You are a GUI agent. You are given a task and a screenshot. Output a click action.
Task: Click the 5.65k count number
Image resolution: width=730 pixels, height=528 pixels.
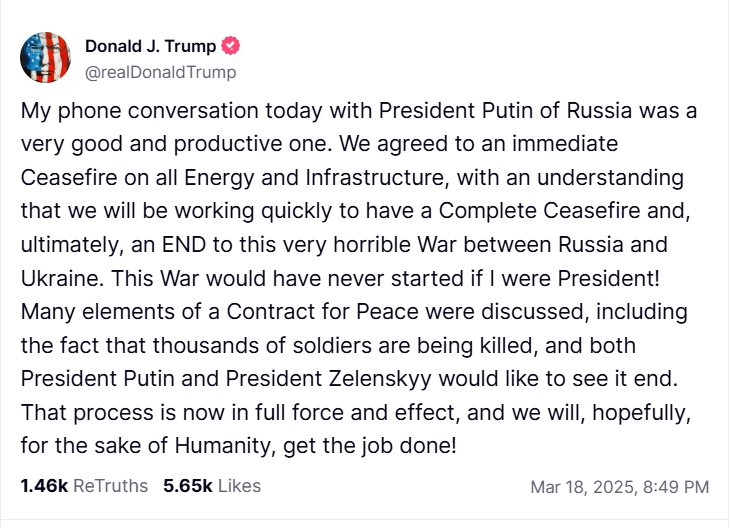188,486
